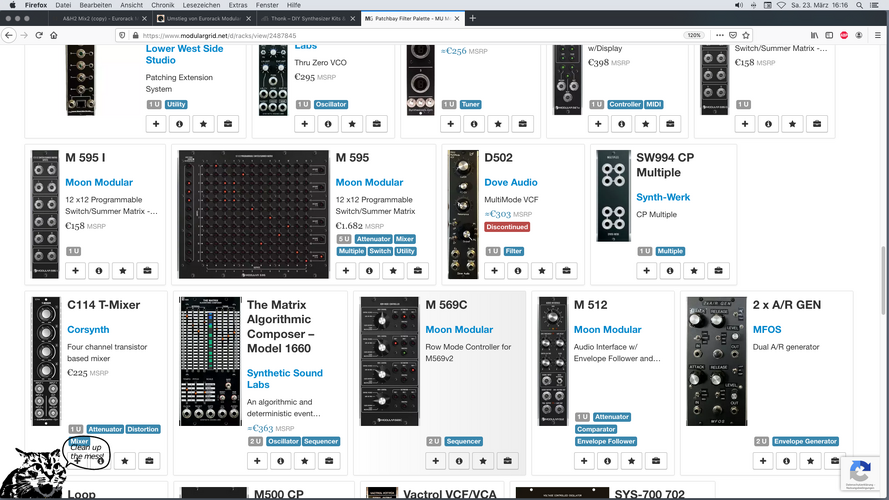Screen dimensions: 889x500
Task: Click briefcase icon on The Matrix card
Action: 329,461
